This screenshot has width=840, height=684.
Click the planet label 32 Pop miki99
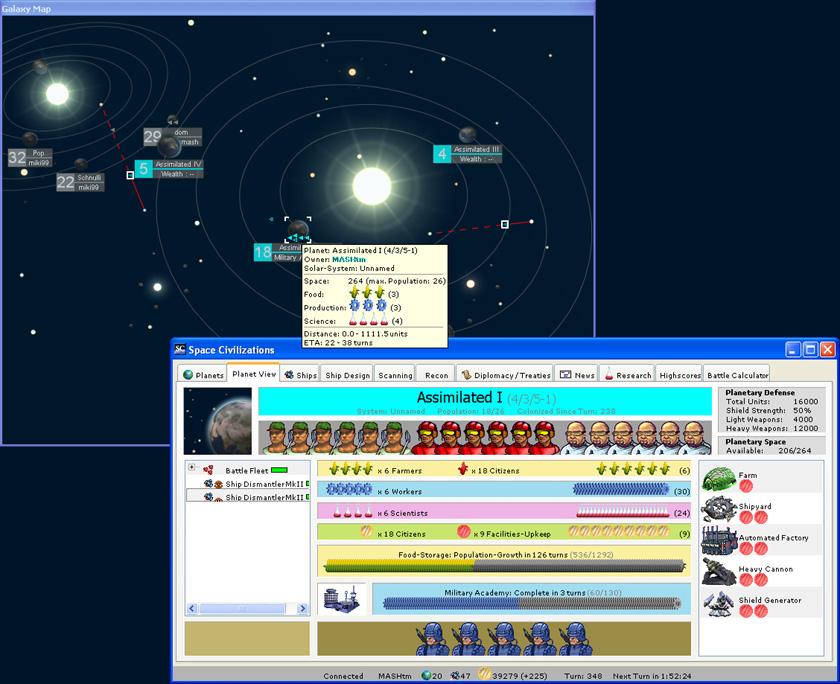pos(30,157)
